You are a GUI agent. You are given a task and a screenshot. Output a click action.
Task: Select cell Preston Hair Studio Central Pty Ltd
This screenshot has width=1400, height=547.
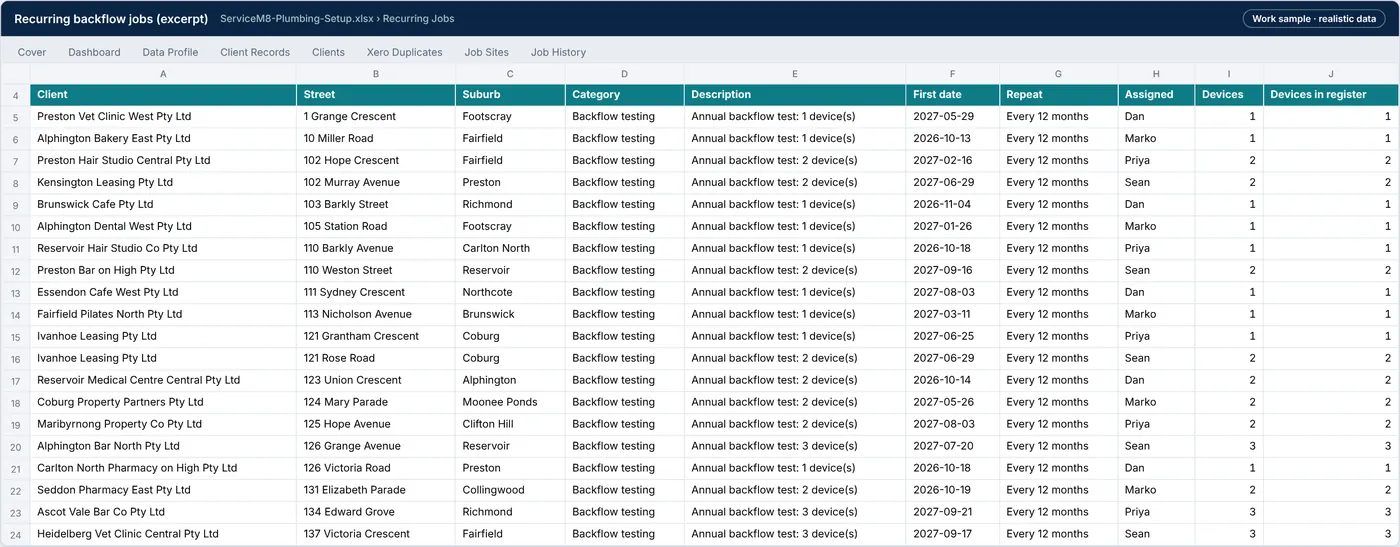[163, 161]
